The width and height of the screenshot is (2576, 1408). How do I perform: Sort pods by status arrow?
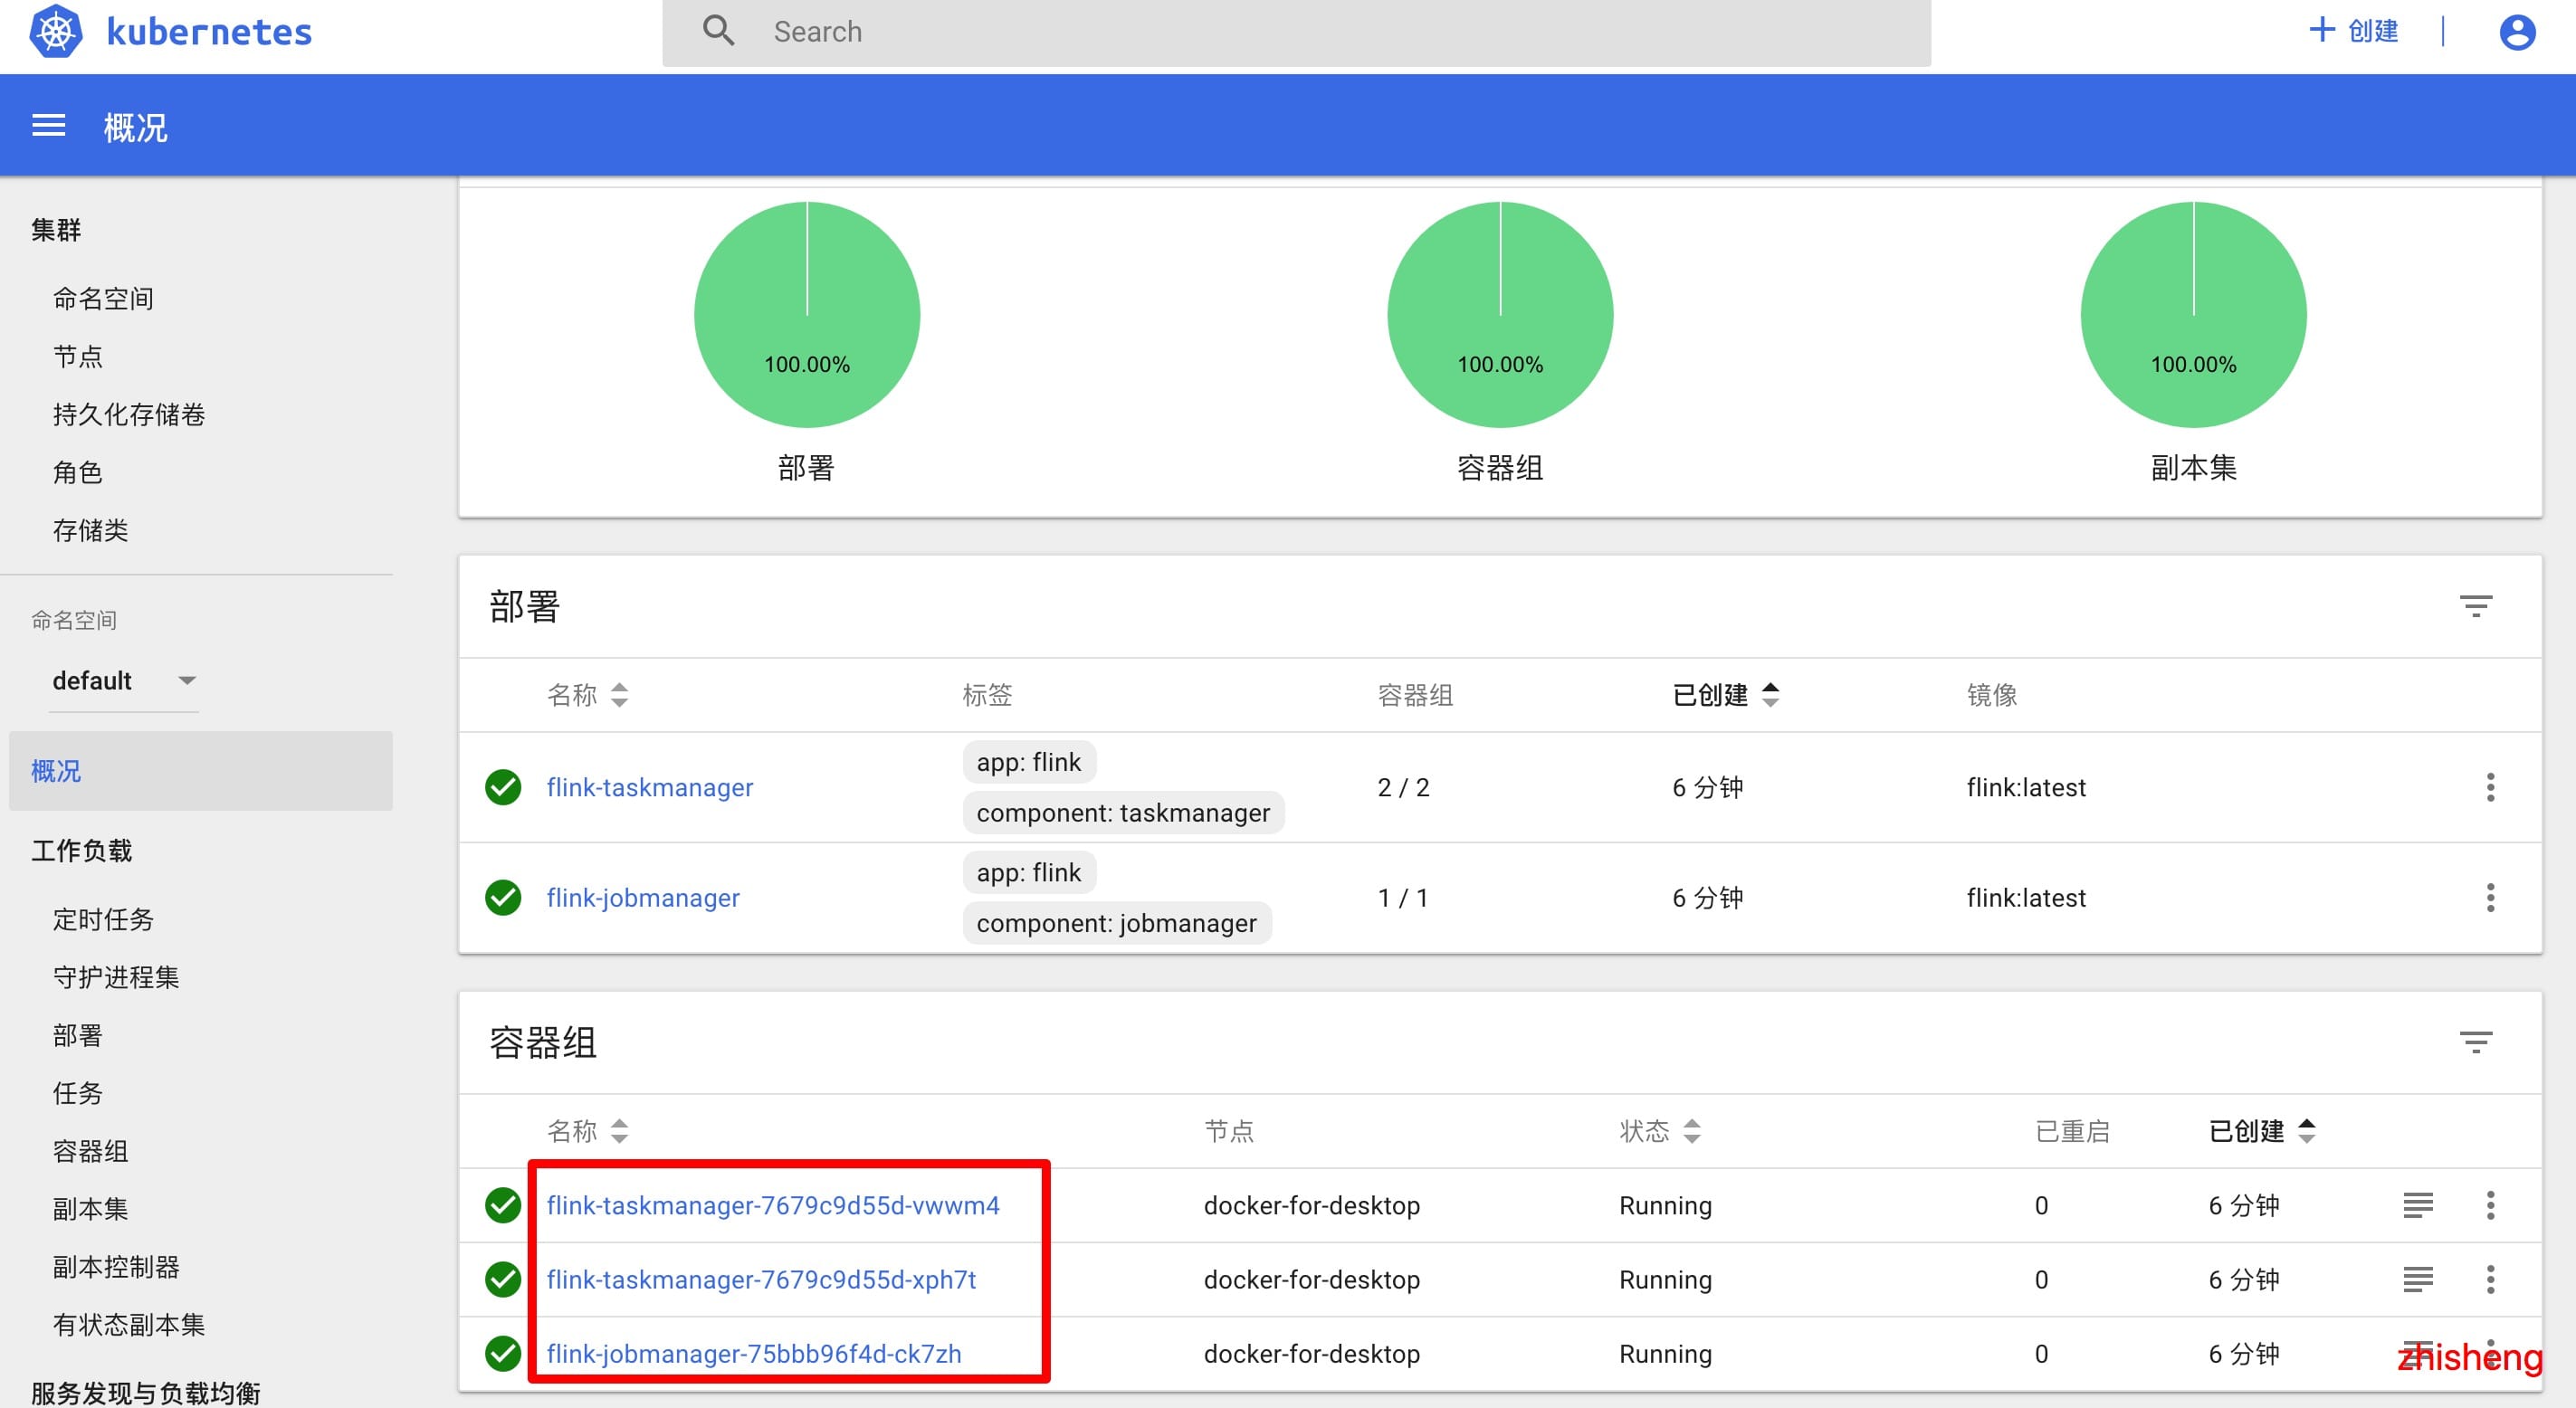[1691, 1131]
